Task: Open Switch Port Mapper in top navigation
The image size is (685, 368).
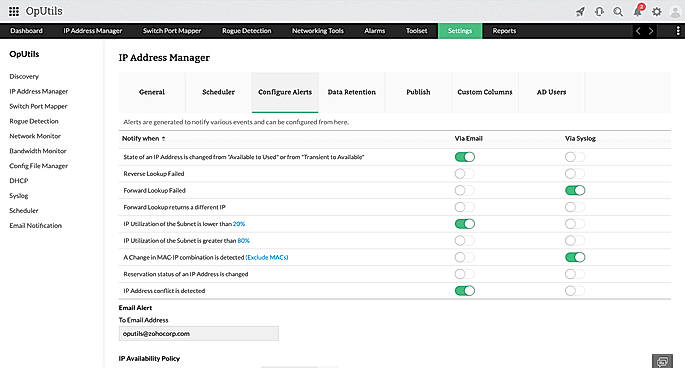Action: point(172,31)
